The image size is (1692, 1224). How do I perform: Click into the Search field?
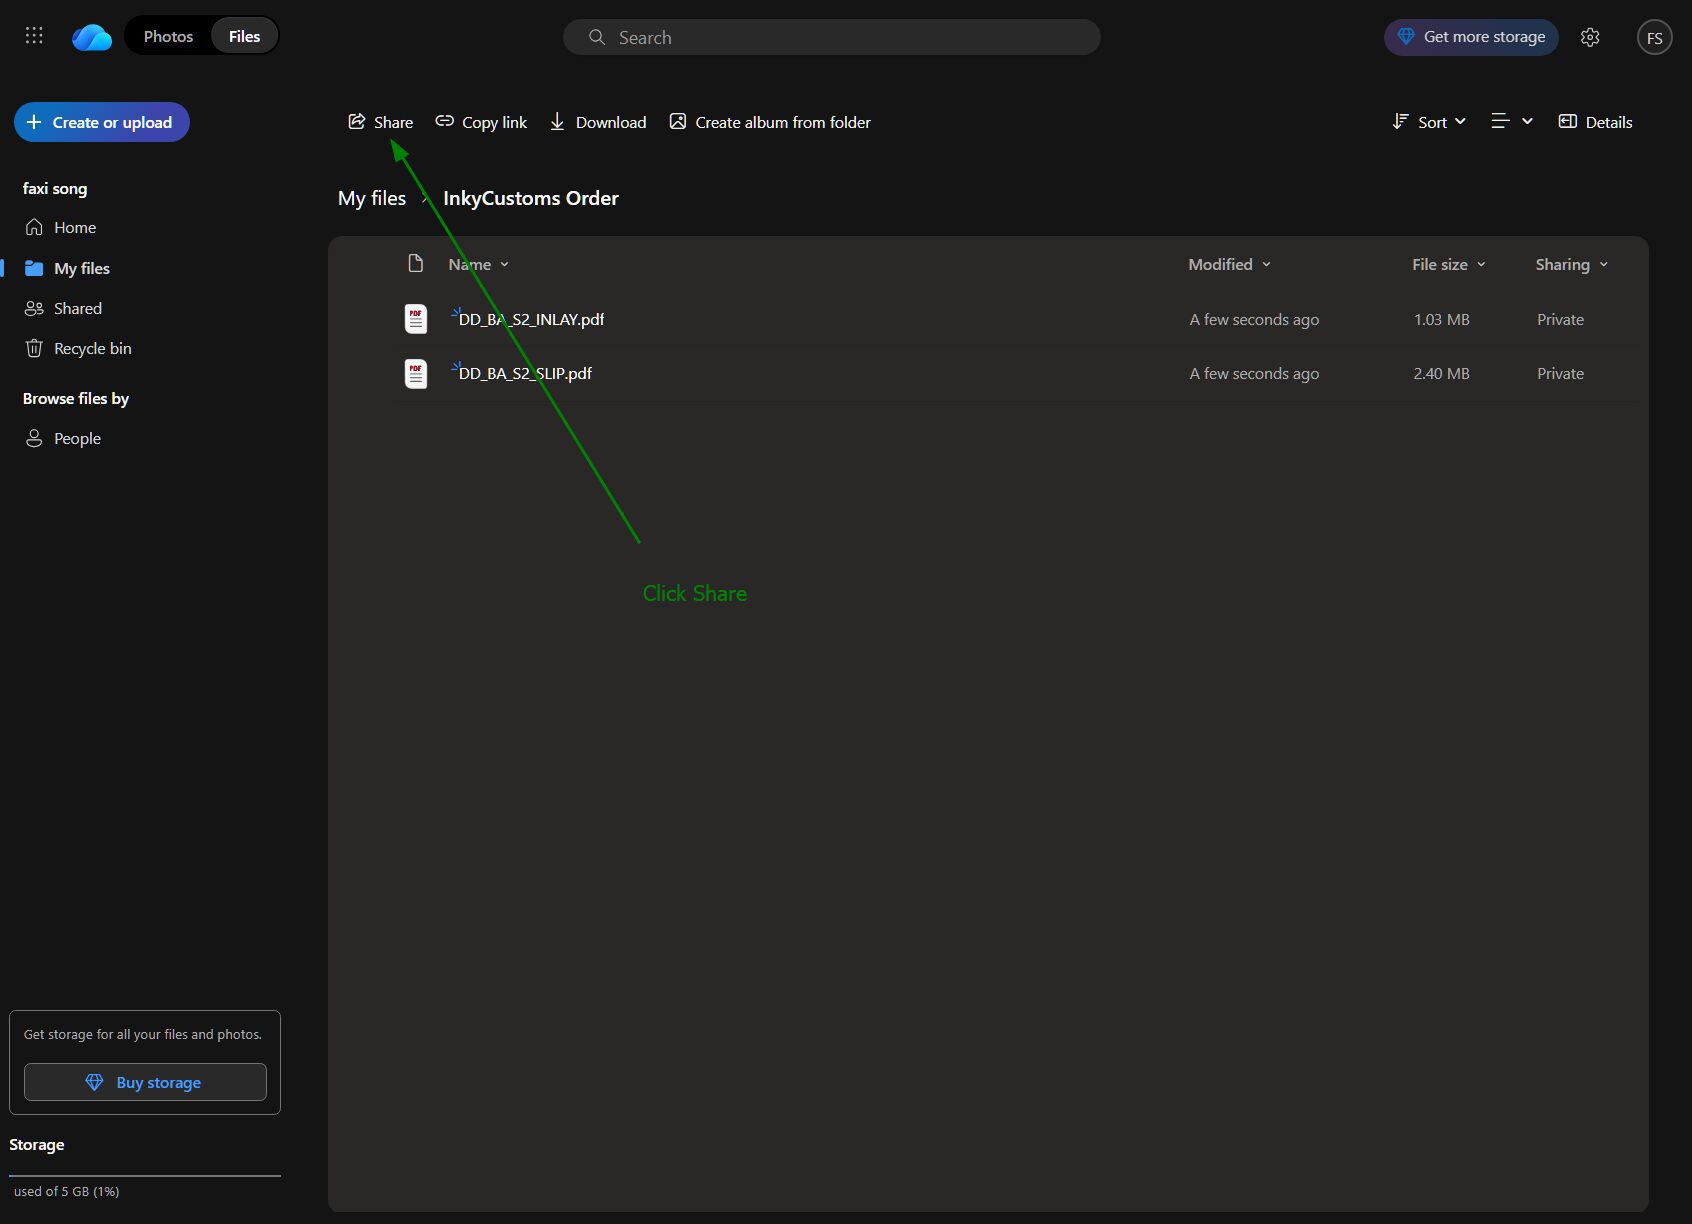tap(831, 37)
